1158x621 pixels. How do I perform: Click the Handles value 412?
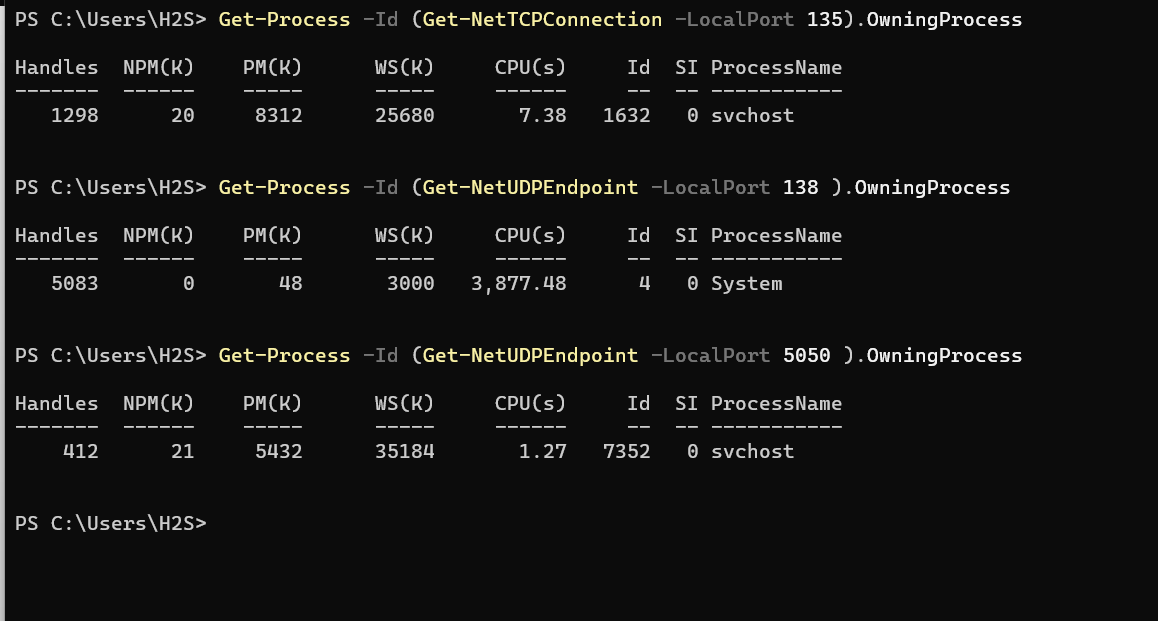tap(80, 452)
